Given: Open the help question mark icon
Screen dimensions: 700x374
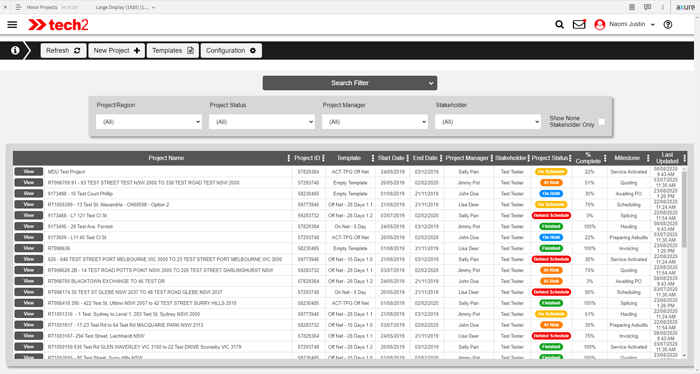Looking at the screenshot, I should 668,25.
